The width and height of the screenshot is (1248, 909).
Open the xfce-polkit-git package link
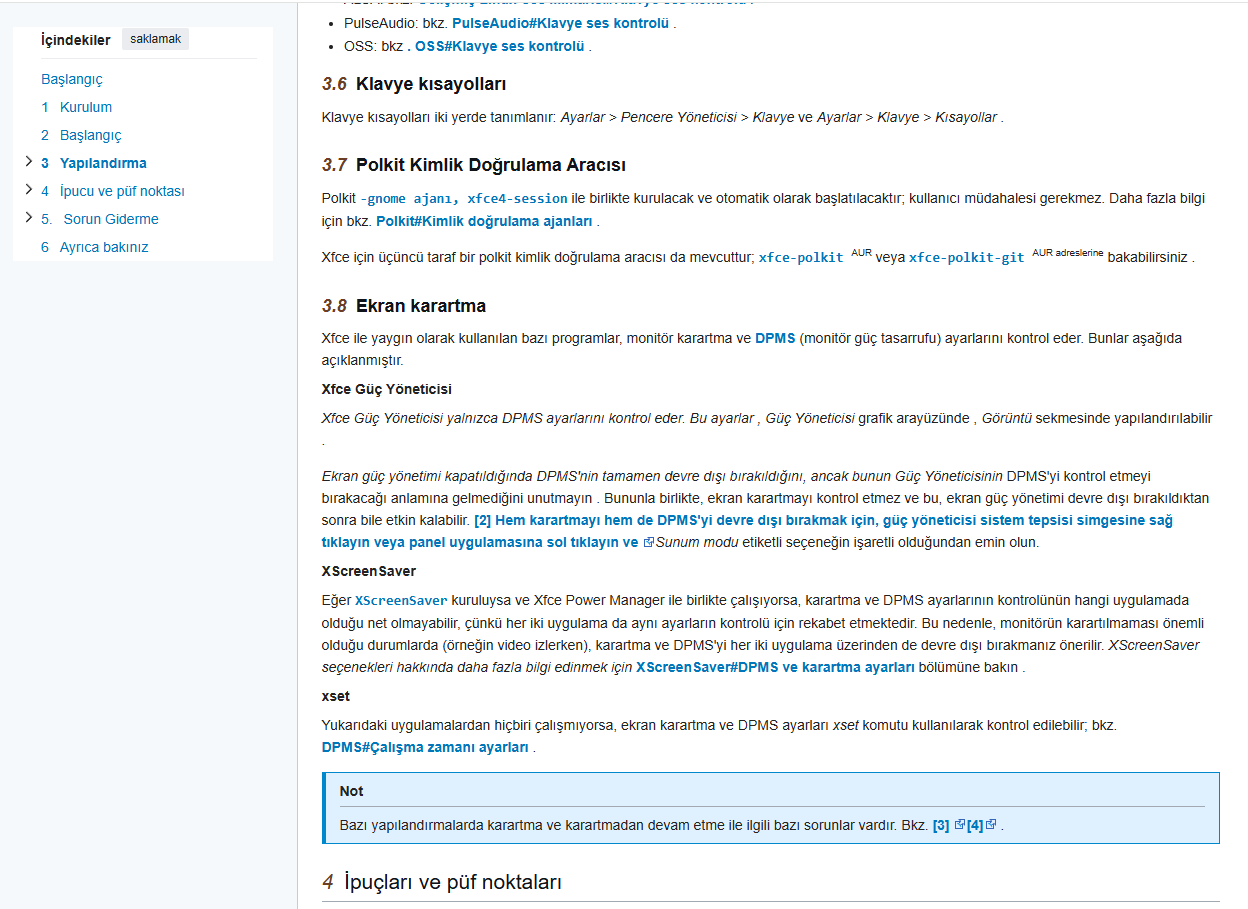point(966,257)
